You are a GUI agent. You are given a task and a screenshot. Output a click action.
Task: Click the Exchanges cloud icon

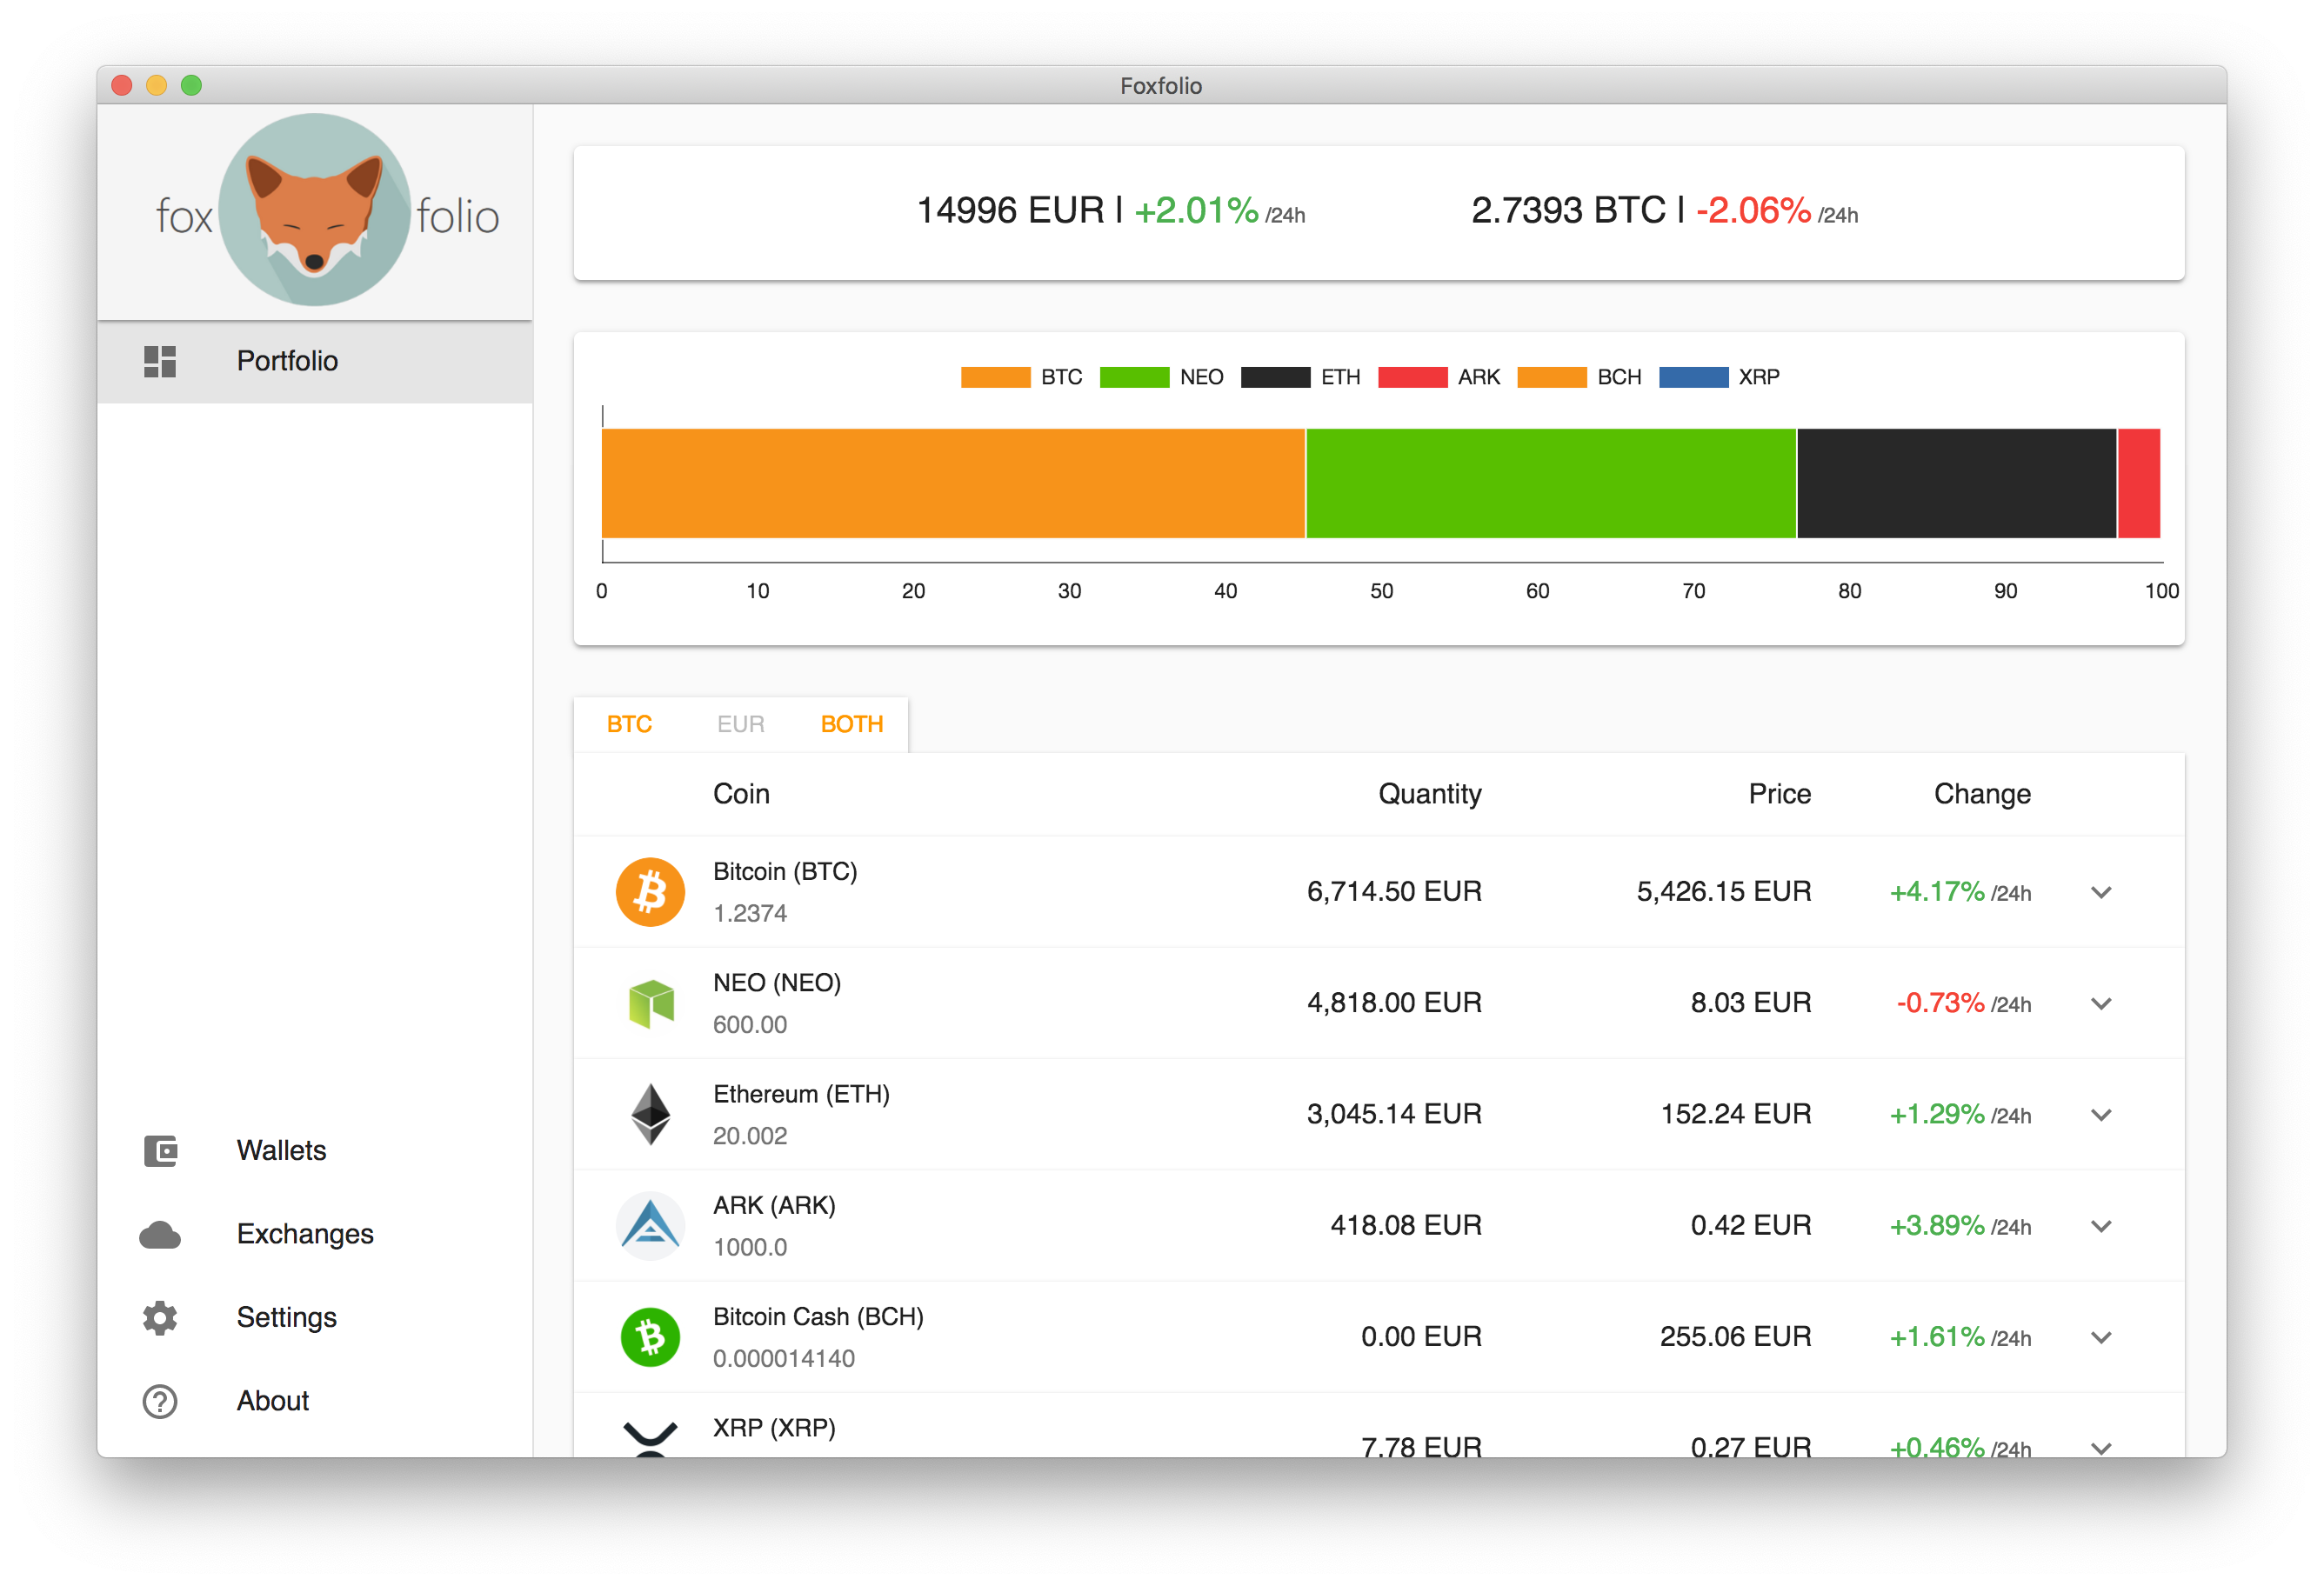pyautogui.click(x=160, y=1234)
